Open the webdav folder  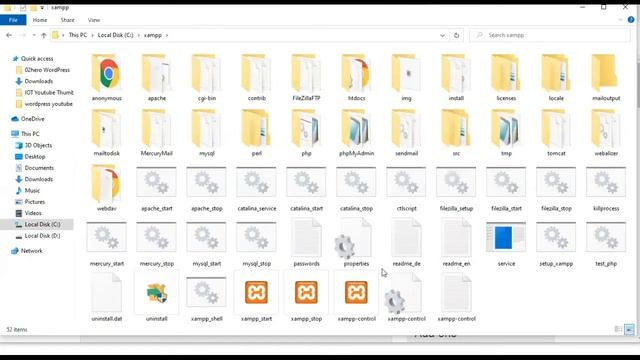click(107, 188)
